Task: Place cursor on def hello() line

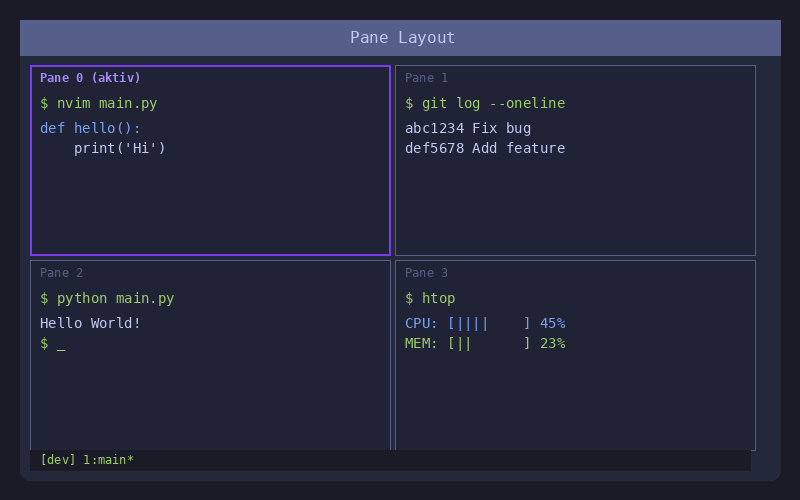Action: [x=90, y=128]
